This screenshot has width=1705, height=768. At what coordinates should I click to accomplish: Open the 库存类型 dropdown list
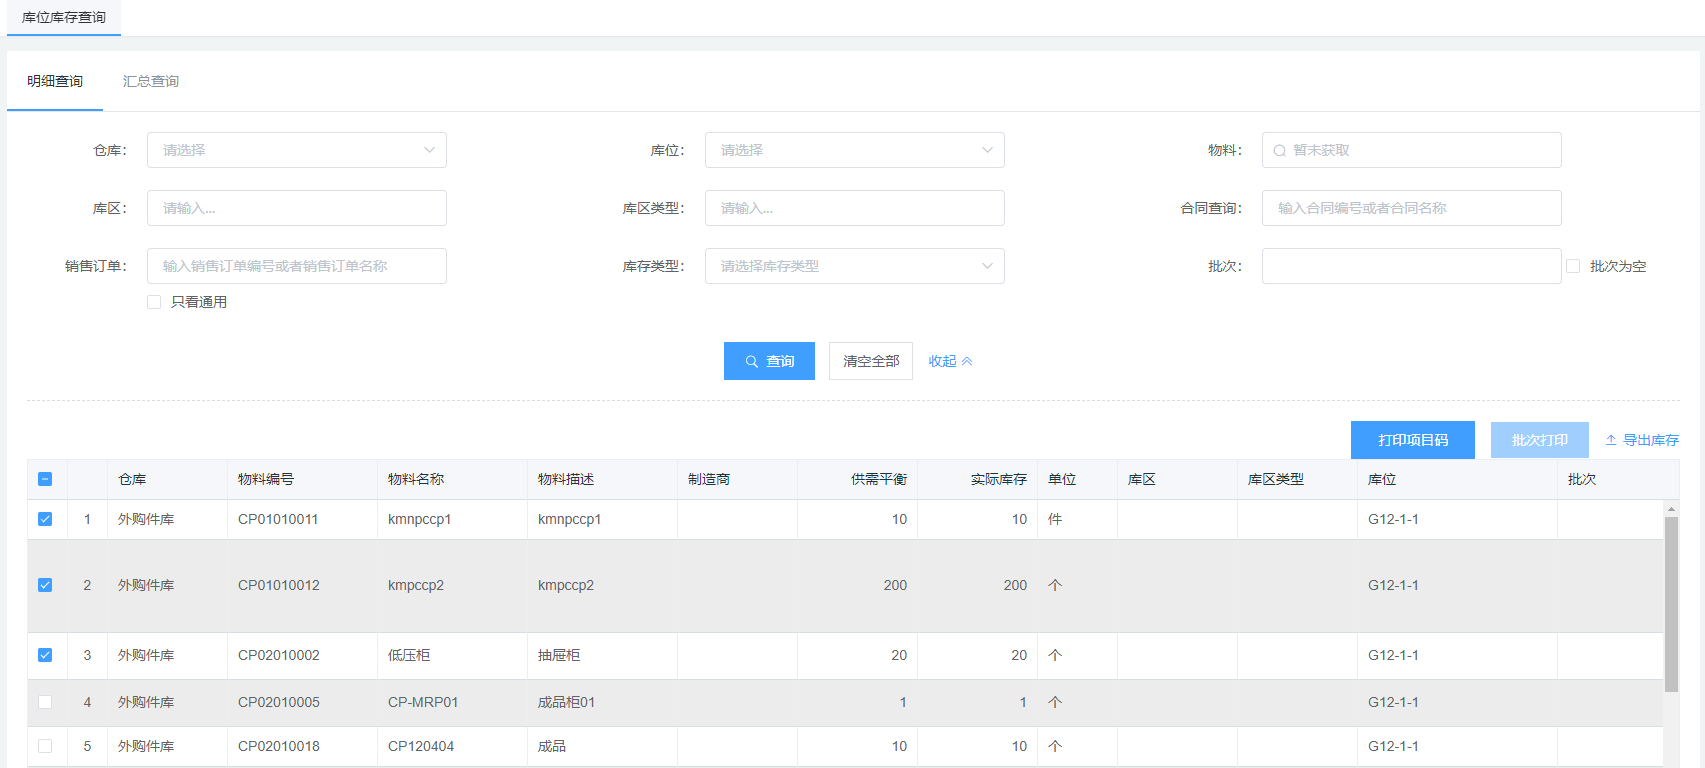click(x=854, y=266)
